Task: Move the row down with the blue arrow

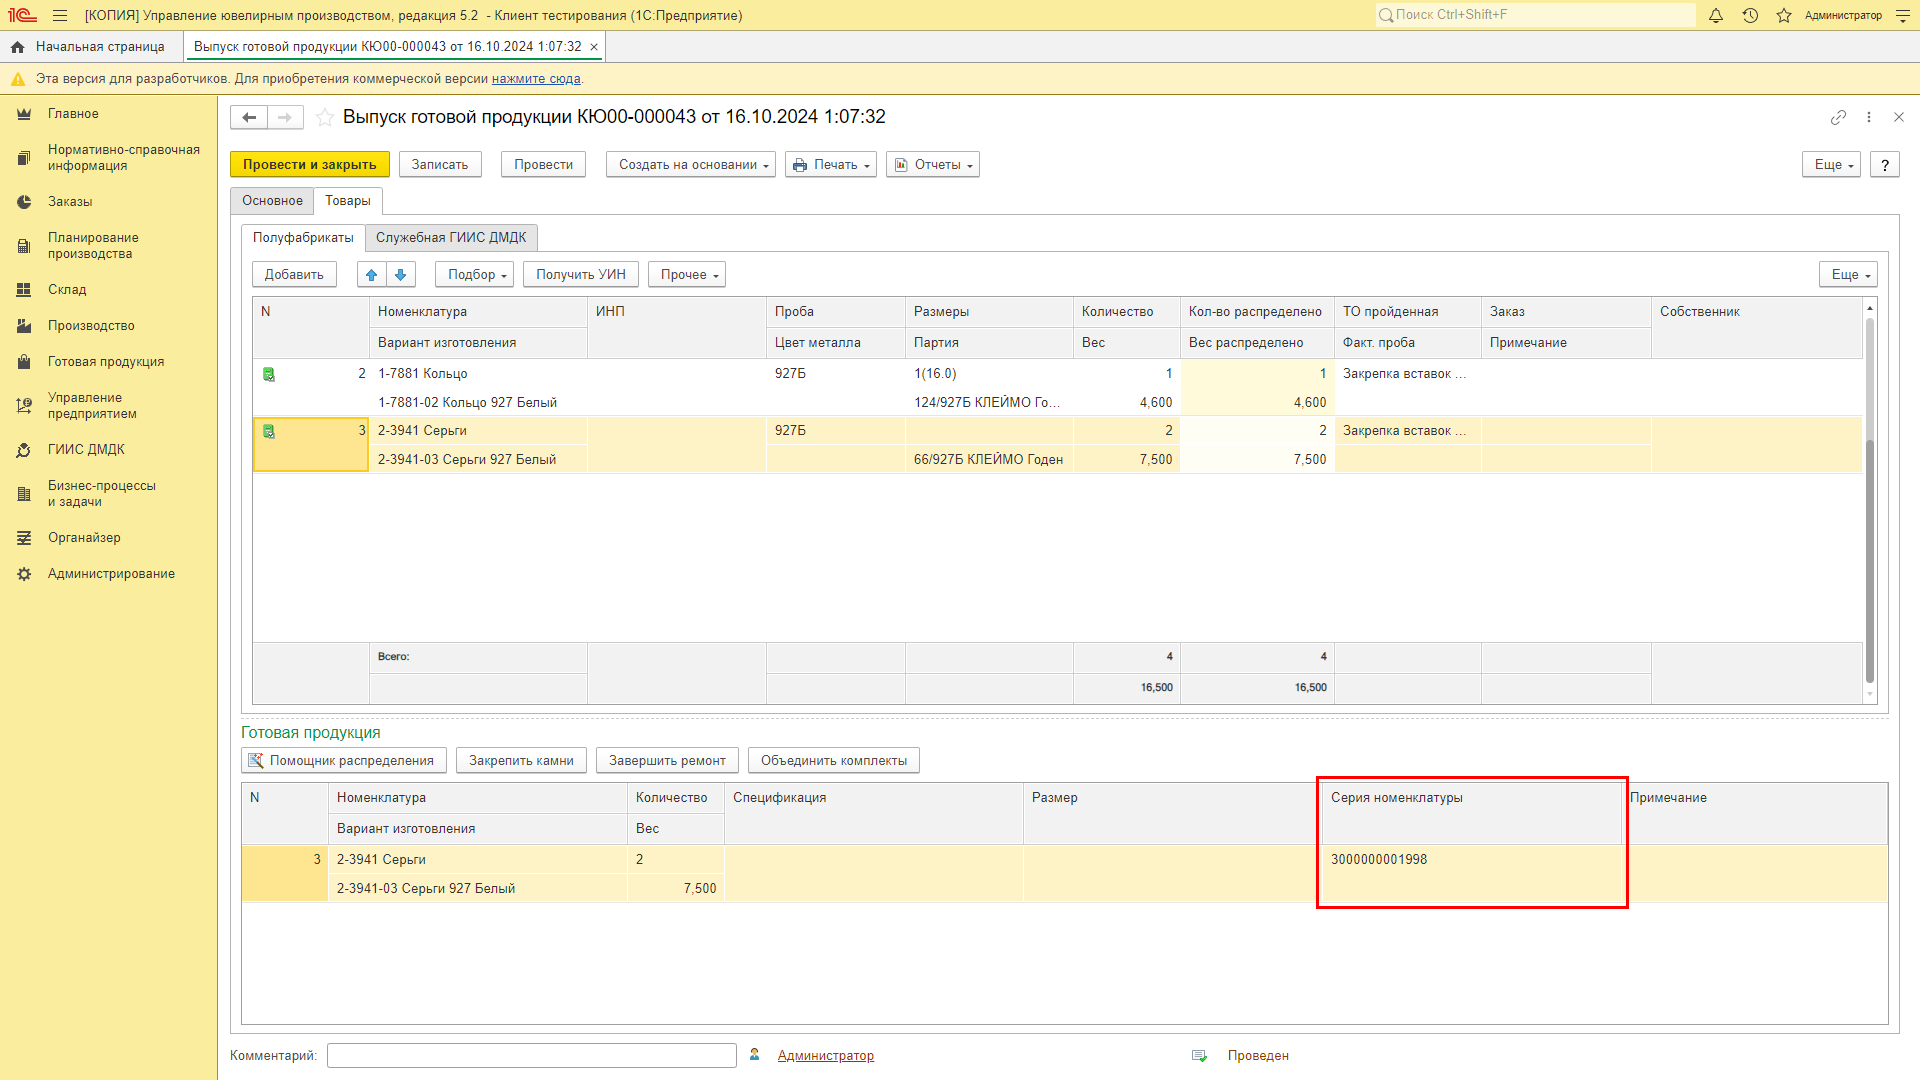Action: coord(401,274)
